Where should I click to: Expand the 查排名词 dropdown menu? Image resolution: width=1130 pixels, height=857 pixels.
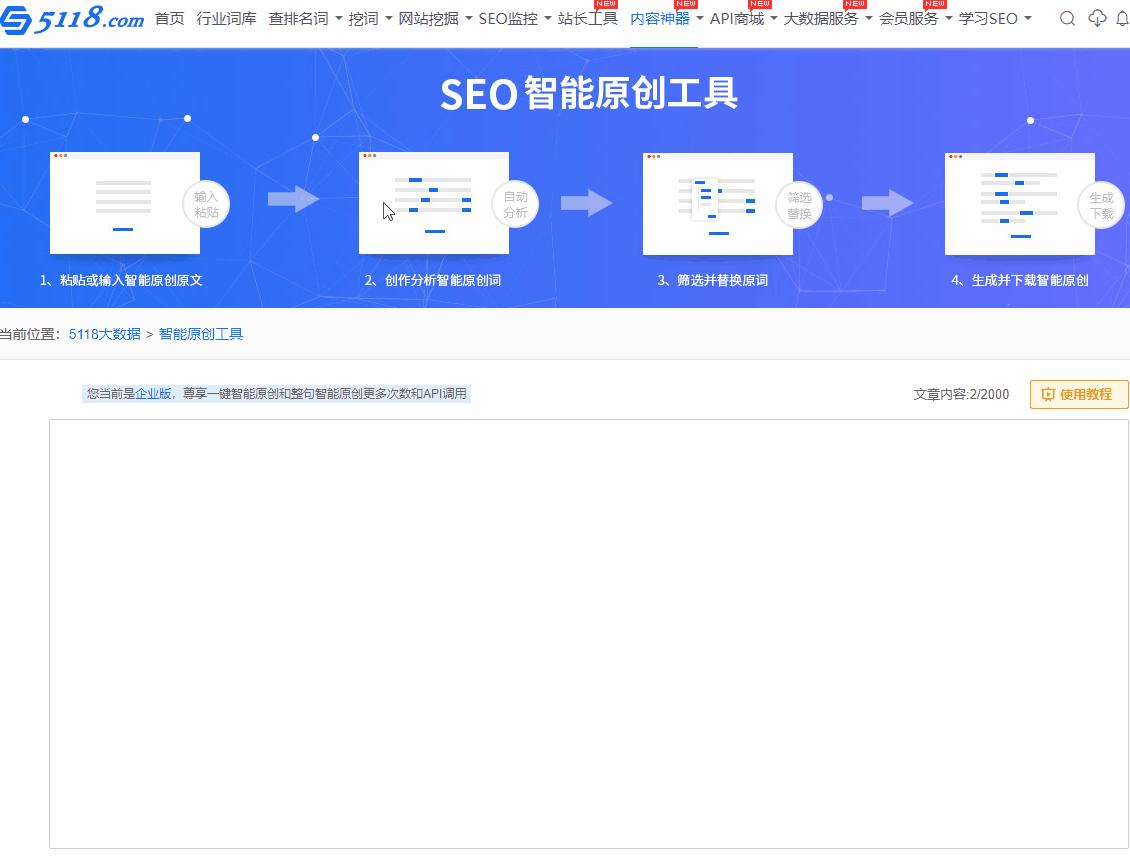coord(305,19)
